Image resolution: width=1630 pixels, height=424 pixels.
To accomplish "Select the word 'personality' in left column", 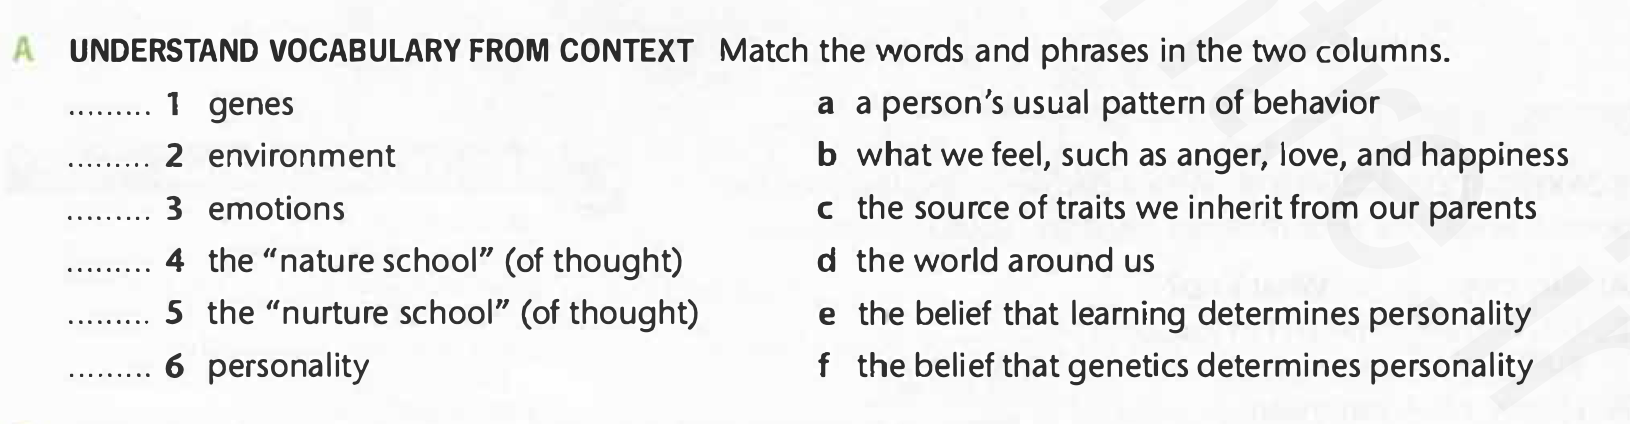I will pos(288,367).
